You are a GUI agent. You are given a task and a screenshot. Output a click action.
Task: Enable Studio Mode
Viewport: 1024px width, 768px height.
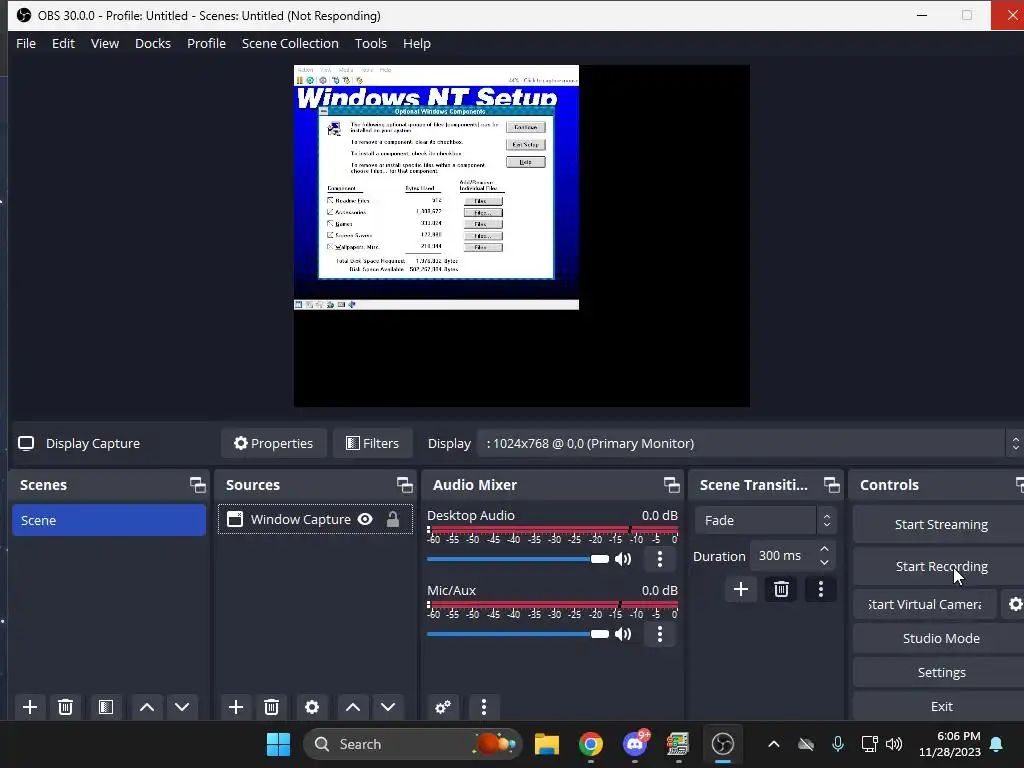940,639
